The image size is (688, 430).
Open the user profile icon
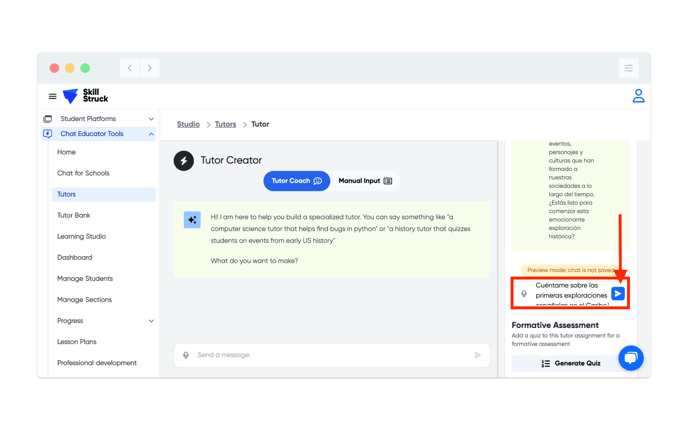tap(638, 96)
